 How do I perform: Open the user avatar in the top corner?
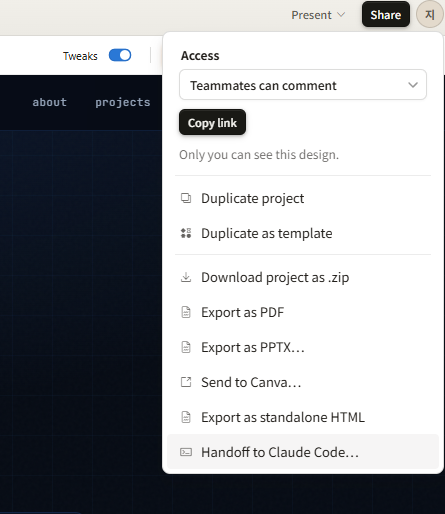tap(429, 14)
